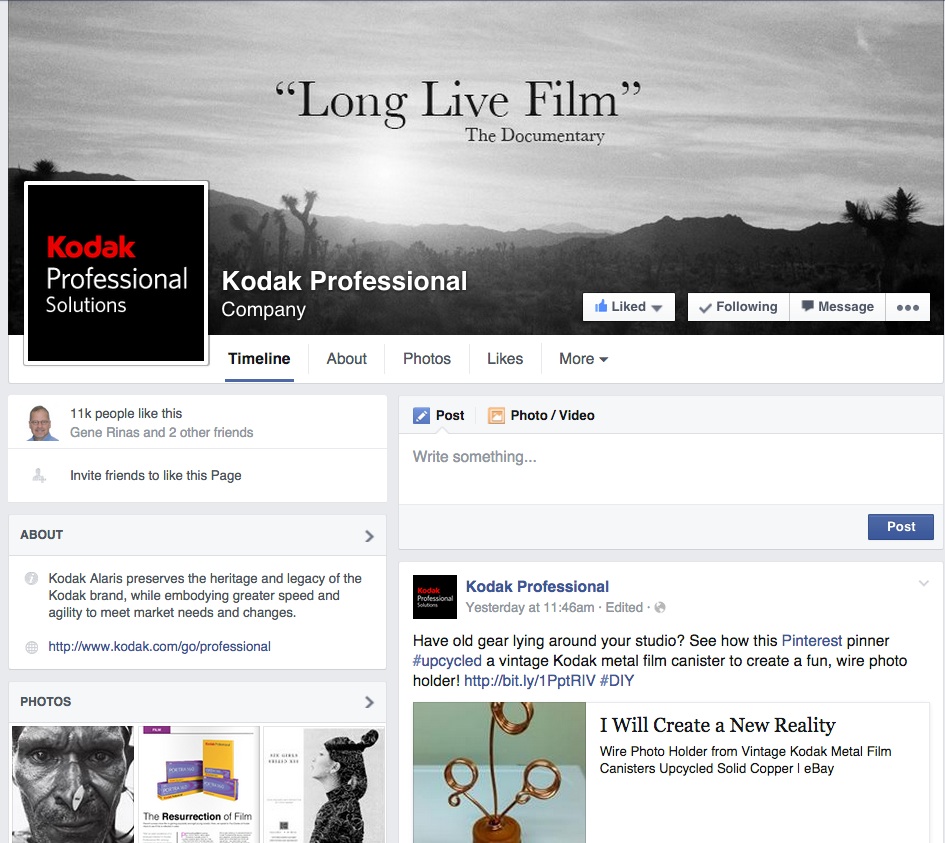Click the Kodak Professional page title
Viewport: 945px width, 843px height.
click(x=344, y=281)
